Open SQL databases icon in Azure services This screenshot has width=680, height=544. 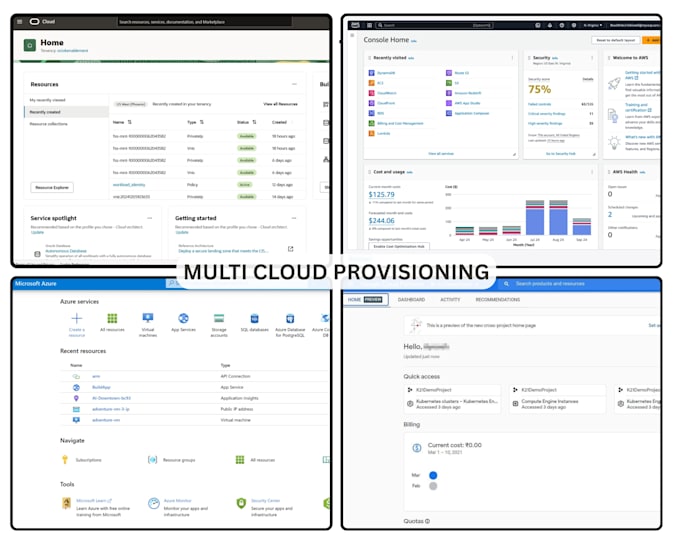coord(255,318)
